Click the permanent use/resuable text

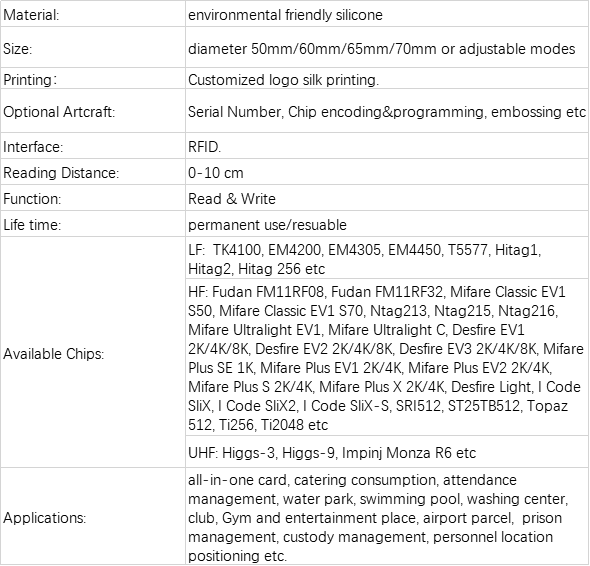pos(267,225)
